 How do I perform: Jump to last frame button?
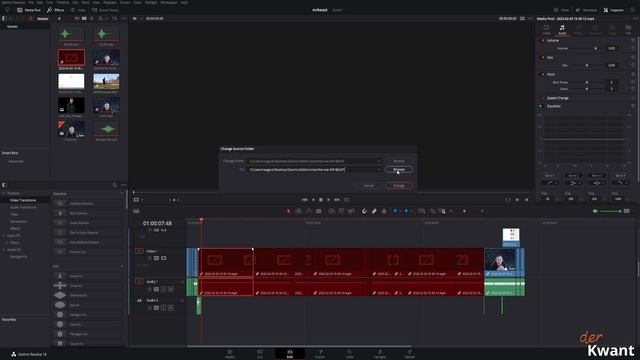click(337, 200)
